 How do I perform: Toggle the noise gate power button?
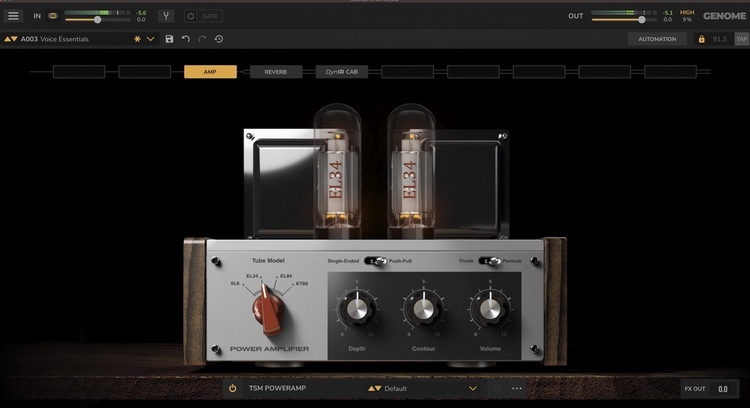point(190,16)
